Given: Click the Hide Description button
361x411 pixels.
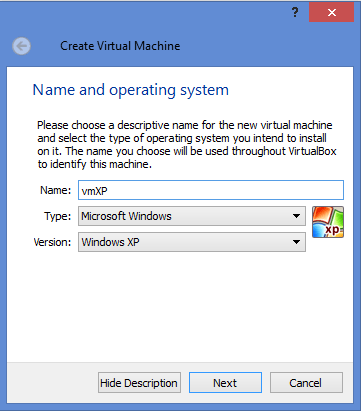Looking at the screenshot, I should (x=139, y=383).
